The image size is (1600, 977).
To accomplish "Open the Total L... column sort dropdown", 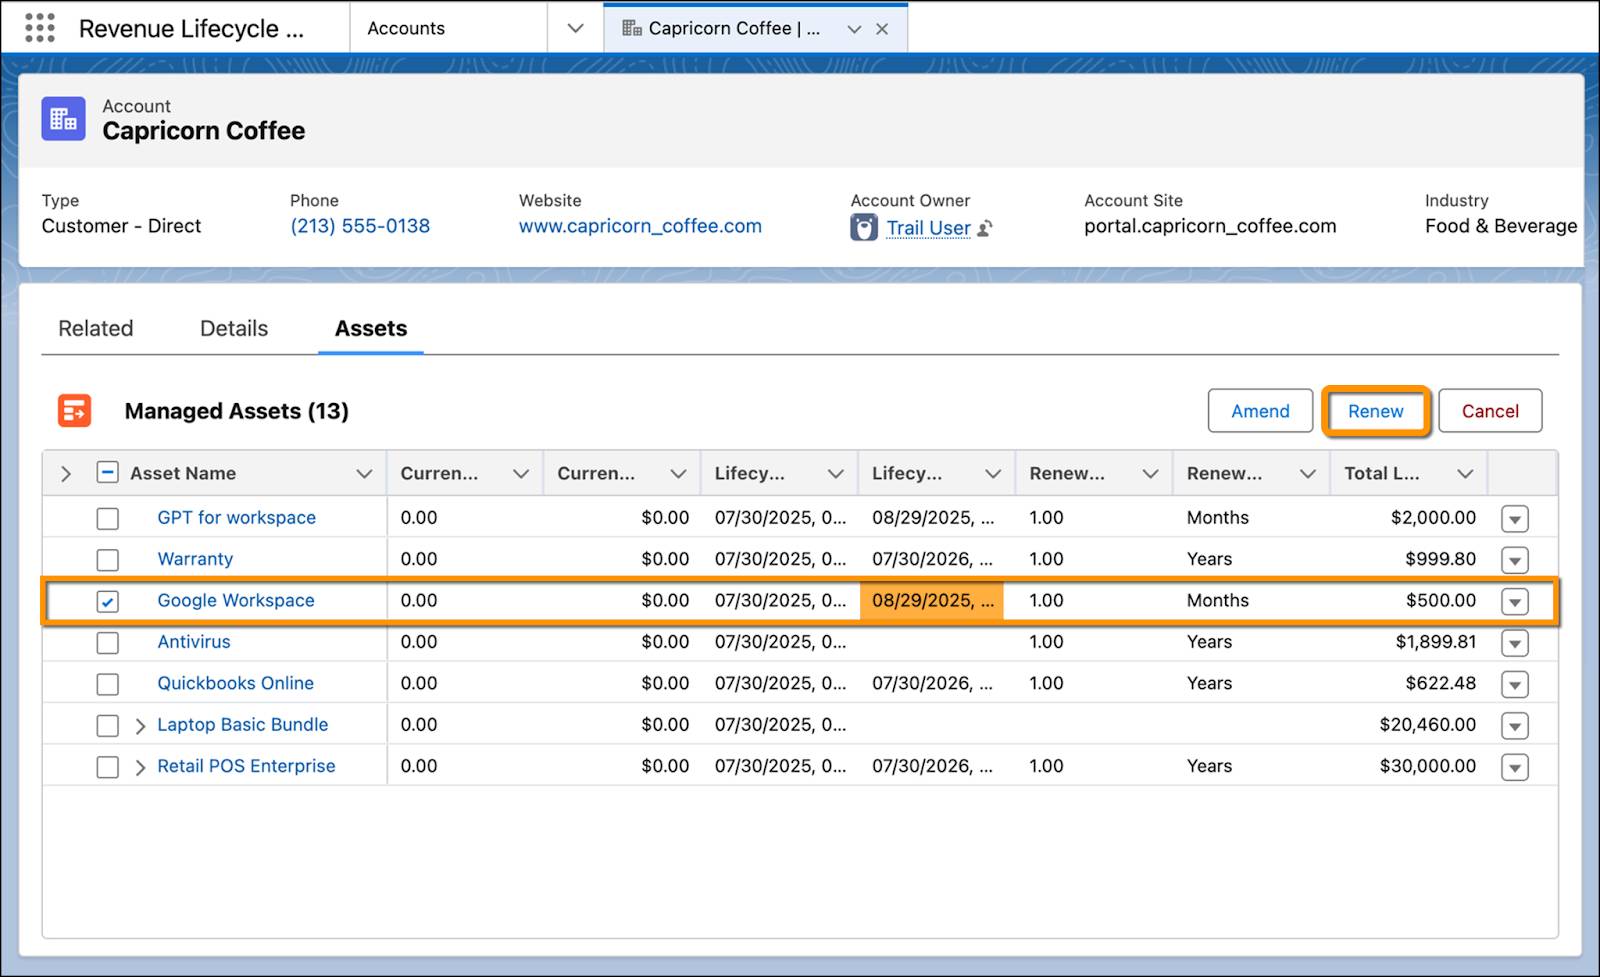I will tap(1465, 474).
